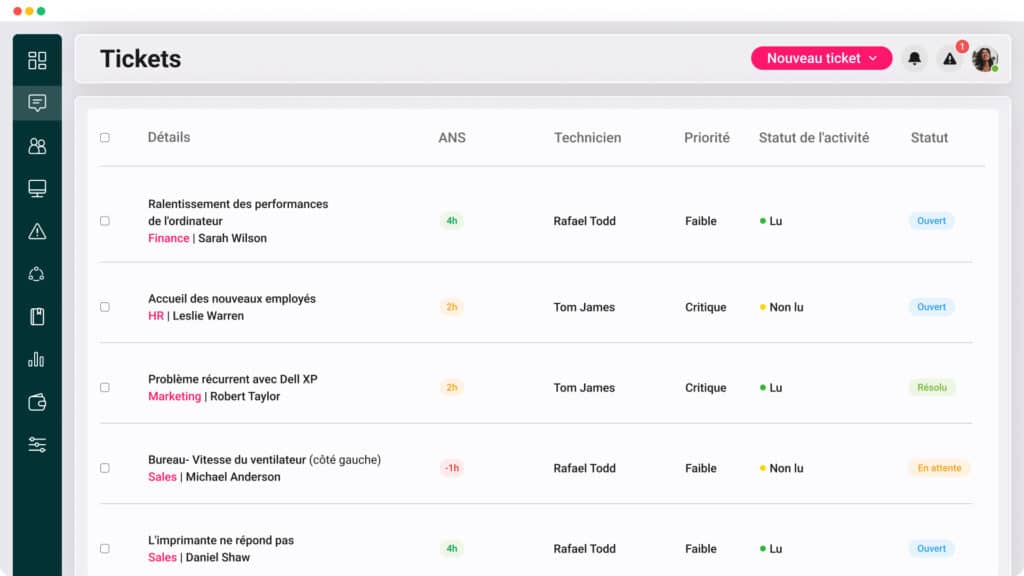The image size is (1024, 576).
Task: Sort by the ANS column header
Action: tap(452, 138)
